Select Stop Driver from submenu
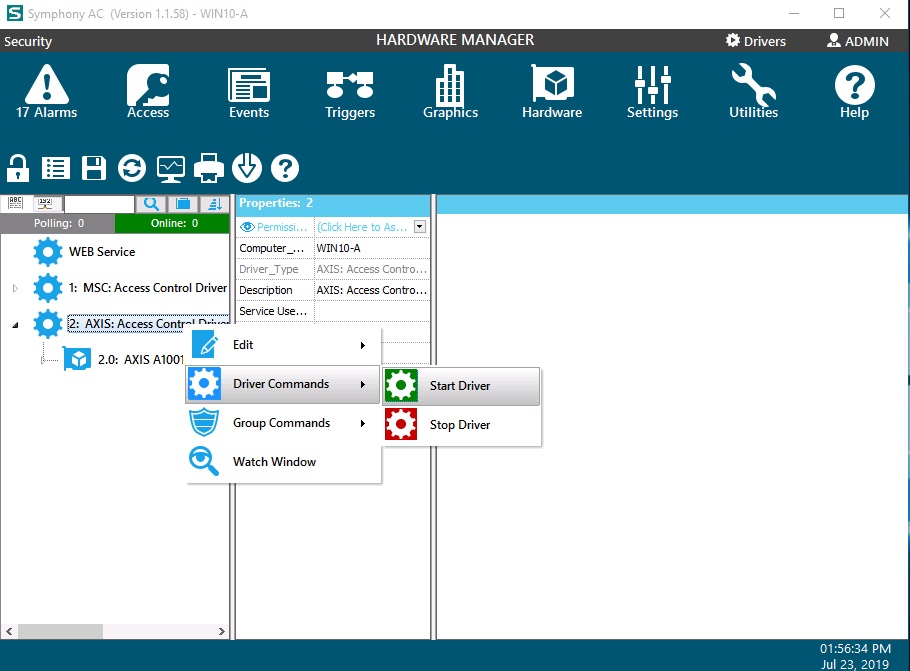910x671 pixels. click(x=461, y=425)
